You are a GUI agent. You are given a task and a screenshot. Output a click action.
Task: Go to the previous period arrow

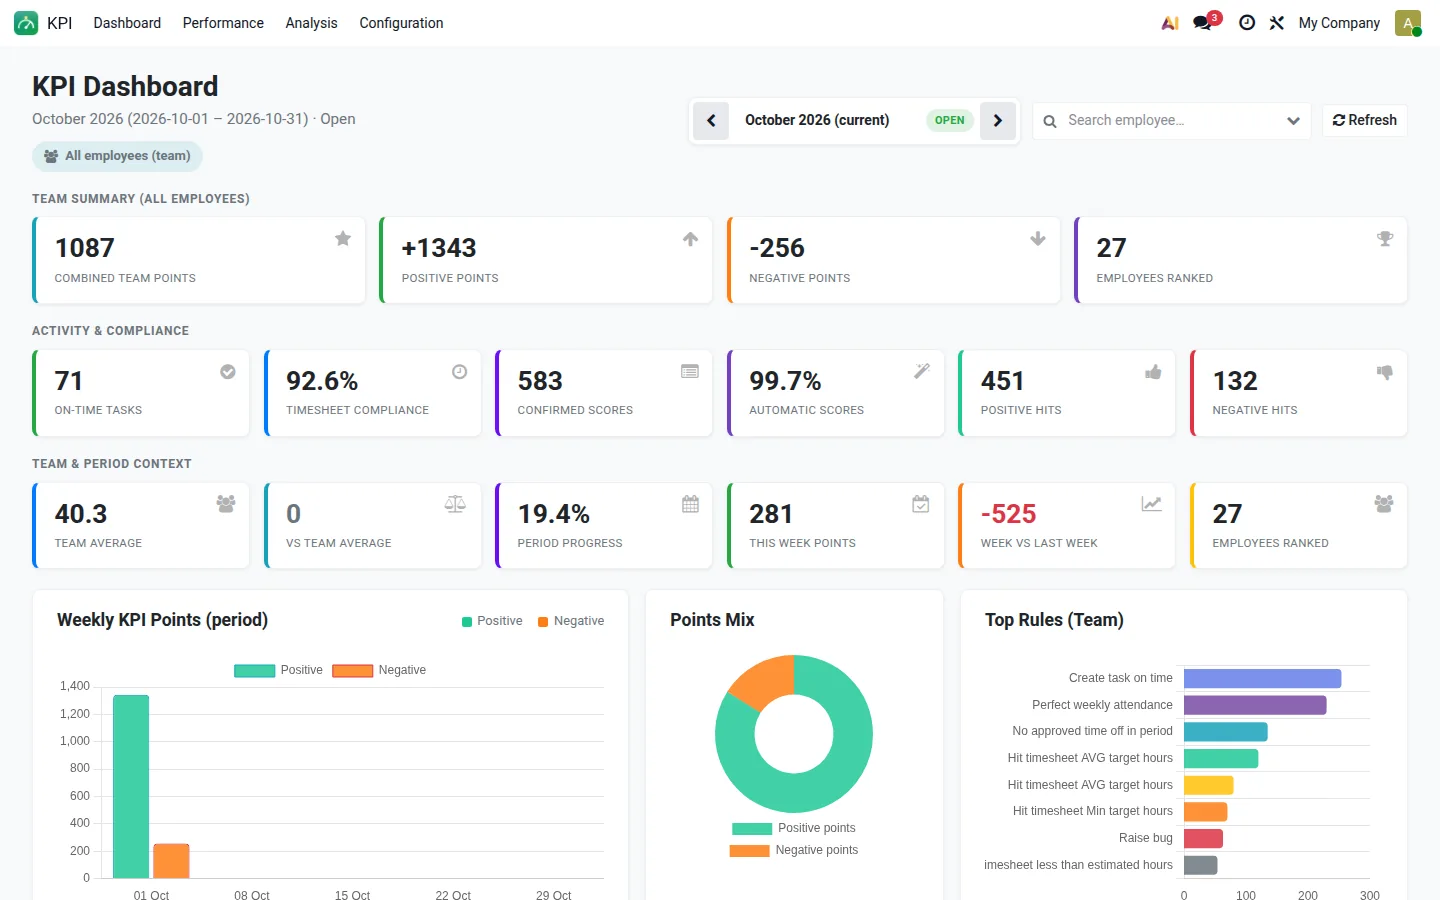711,121
